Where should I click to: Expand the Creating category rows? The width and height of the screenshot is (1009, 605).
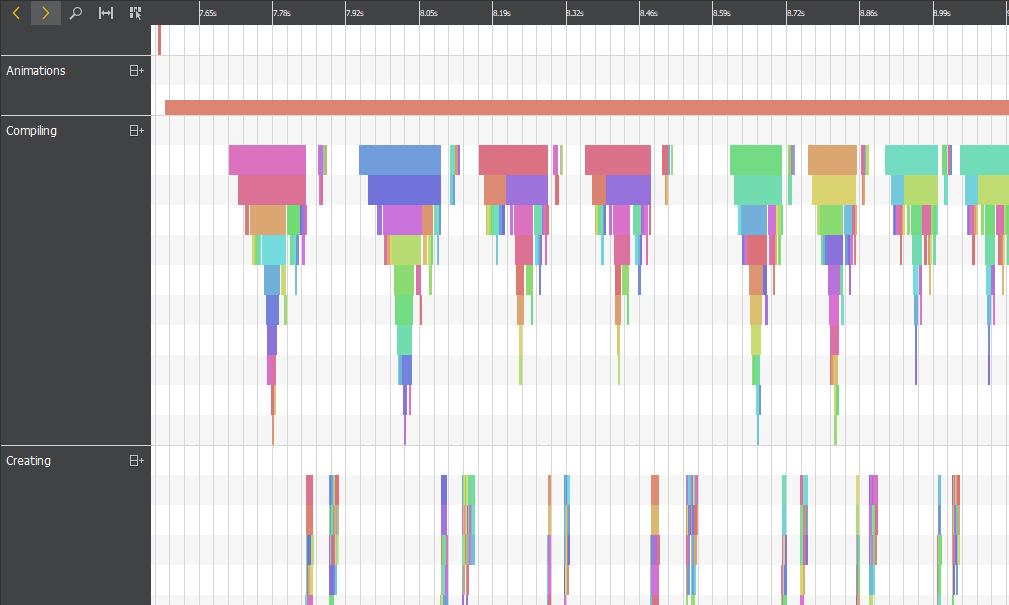[x=136, y=461]
